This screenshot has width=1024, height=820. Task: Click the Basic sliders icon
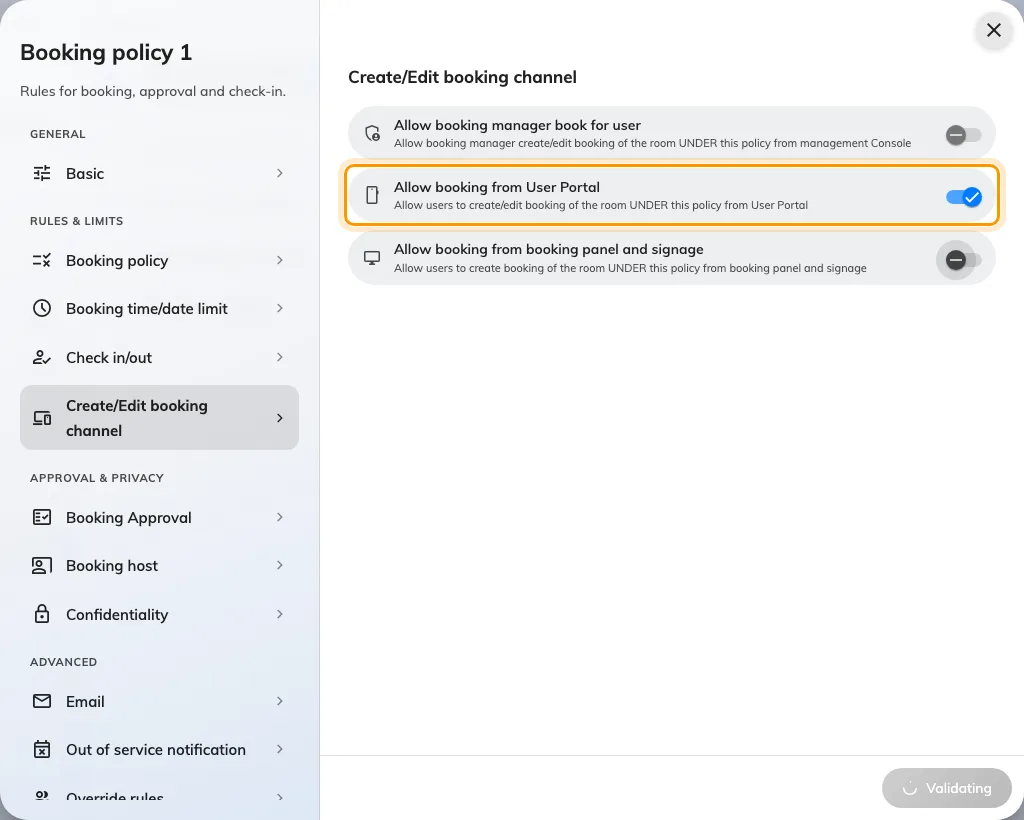point(42,173)
